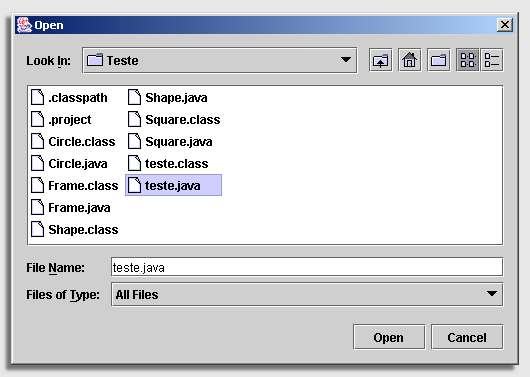This screenshot has width=530, height=377.
Task: Select Circle.java in file list
Action: coord(69,163)
